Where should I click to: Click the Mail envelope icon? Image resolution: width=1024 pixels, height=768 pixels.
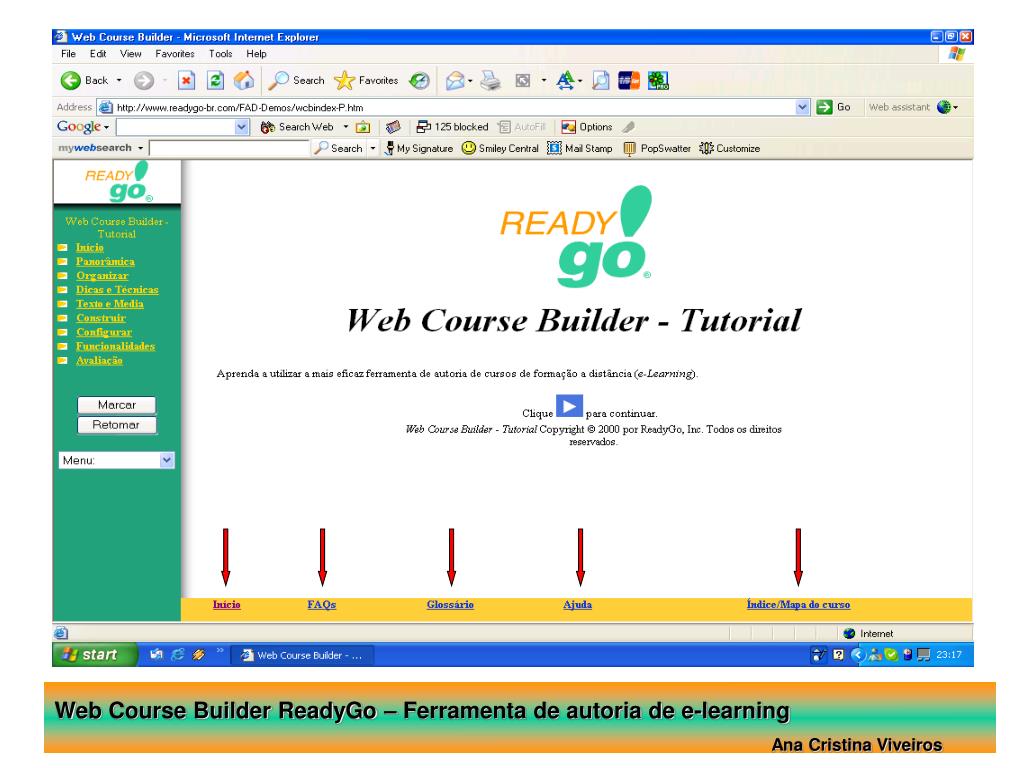tap(455, 80)
